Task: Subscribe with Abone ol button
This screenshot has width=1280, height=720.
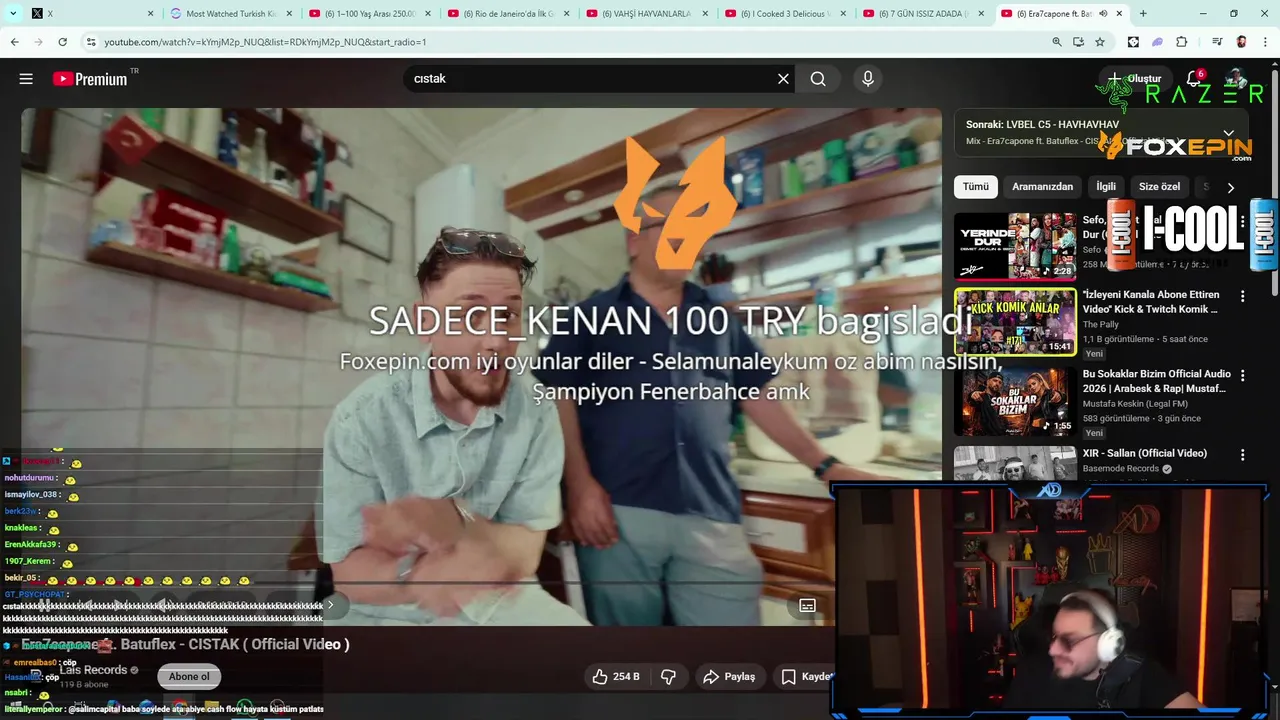Action: (189, 677)
